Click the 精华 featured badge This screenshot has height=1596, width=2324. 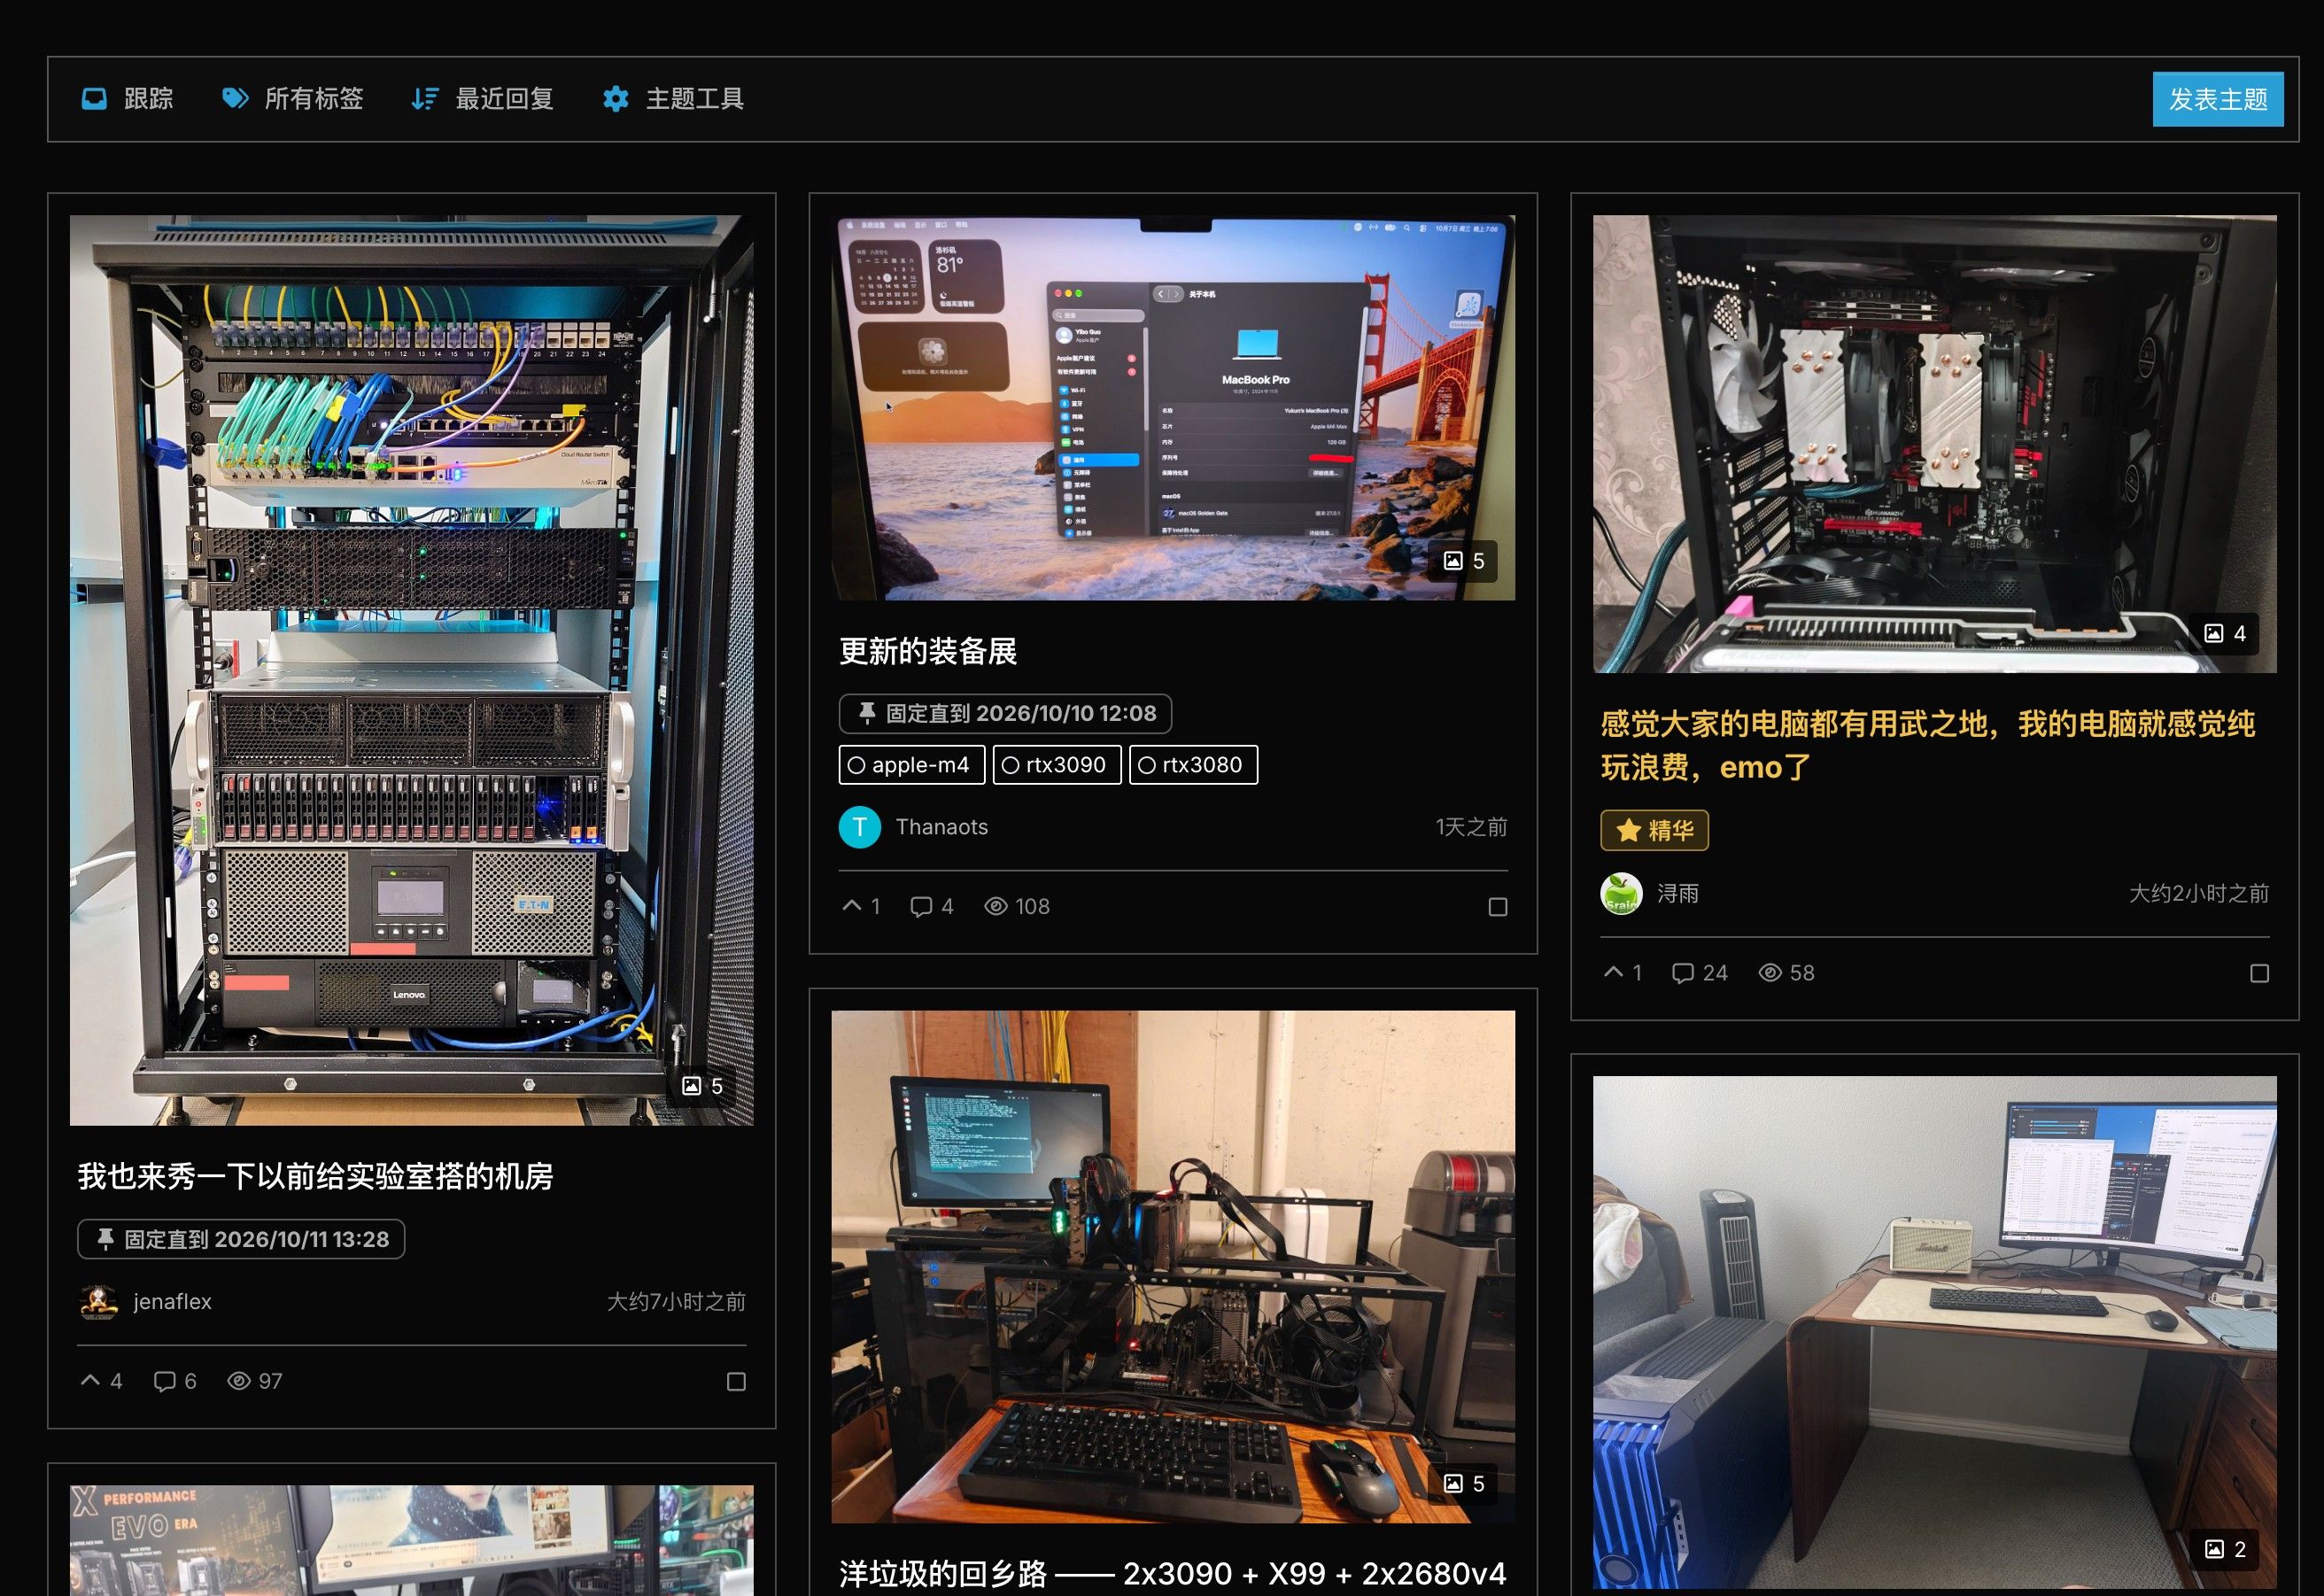pos(1654,830)
